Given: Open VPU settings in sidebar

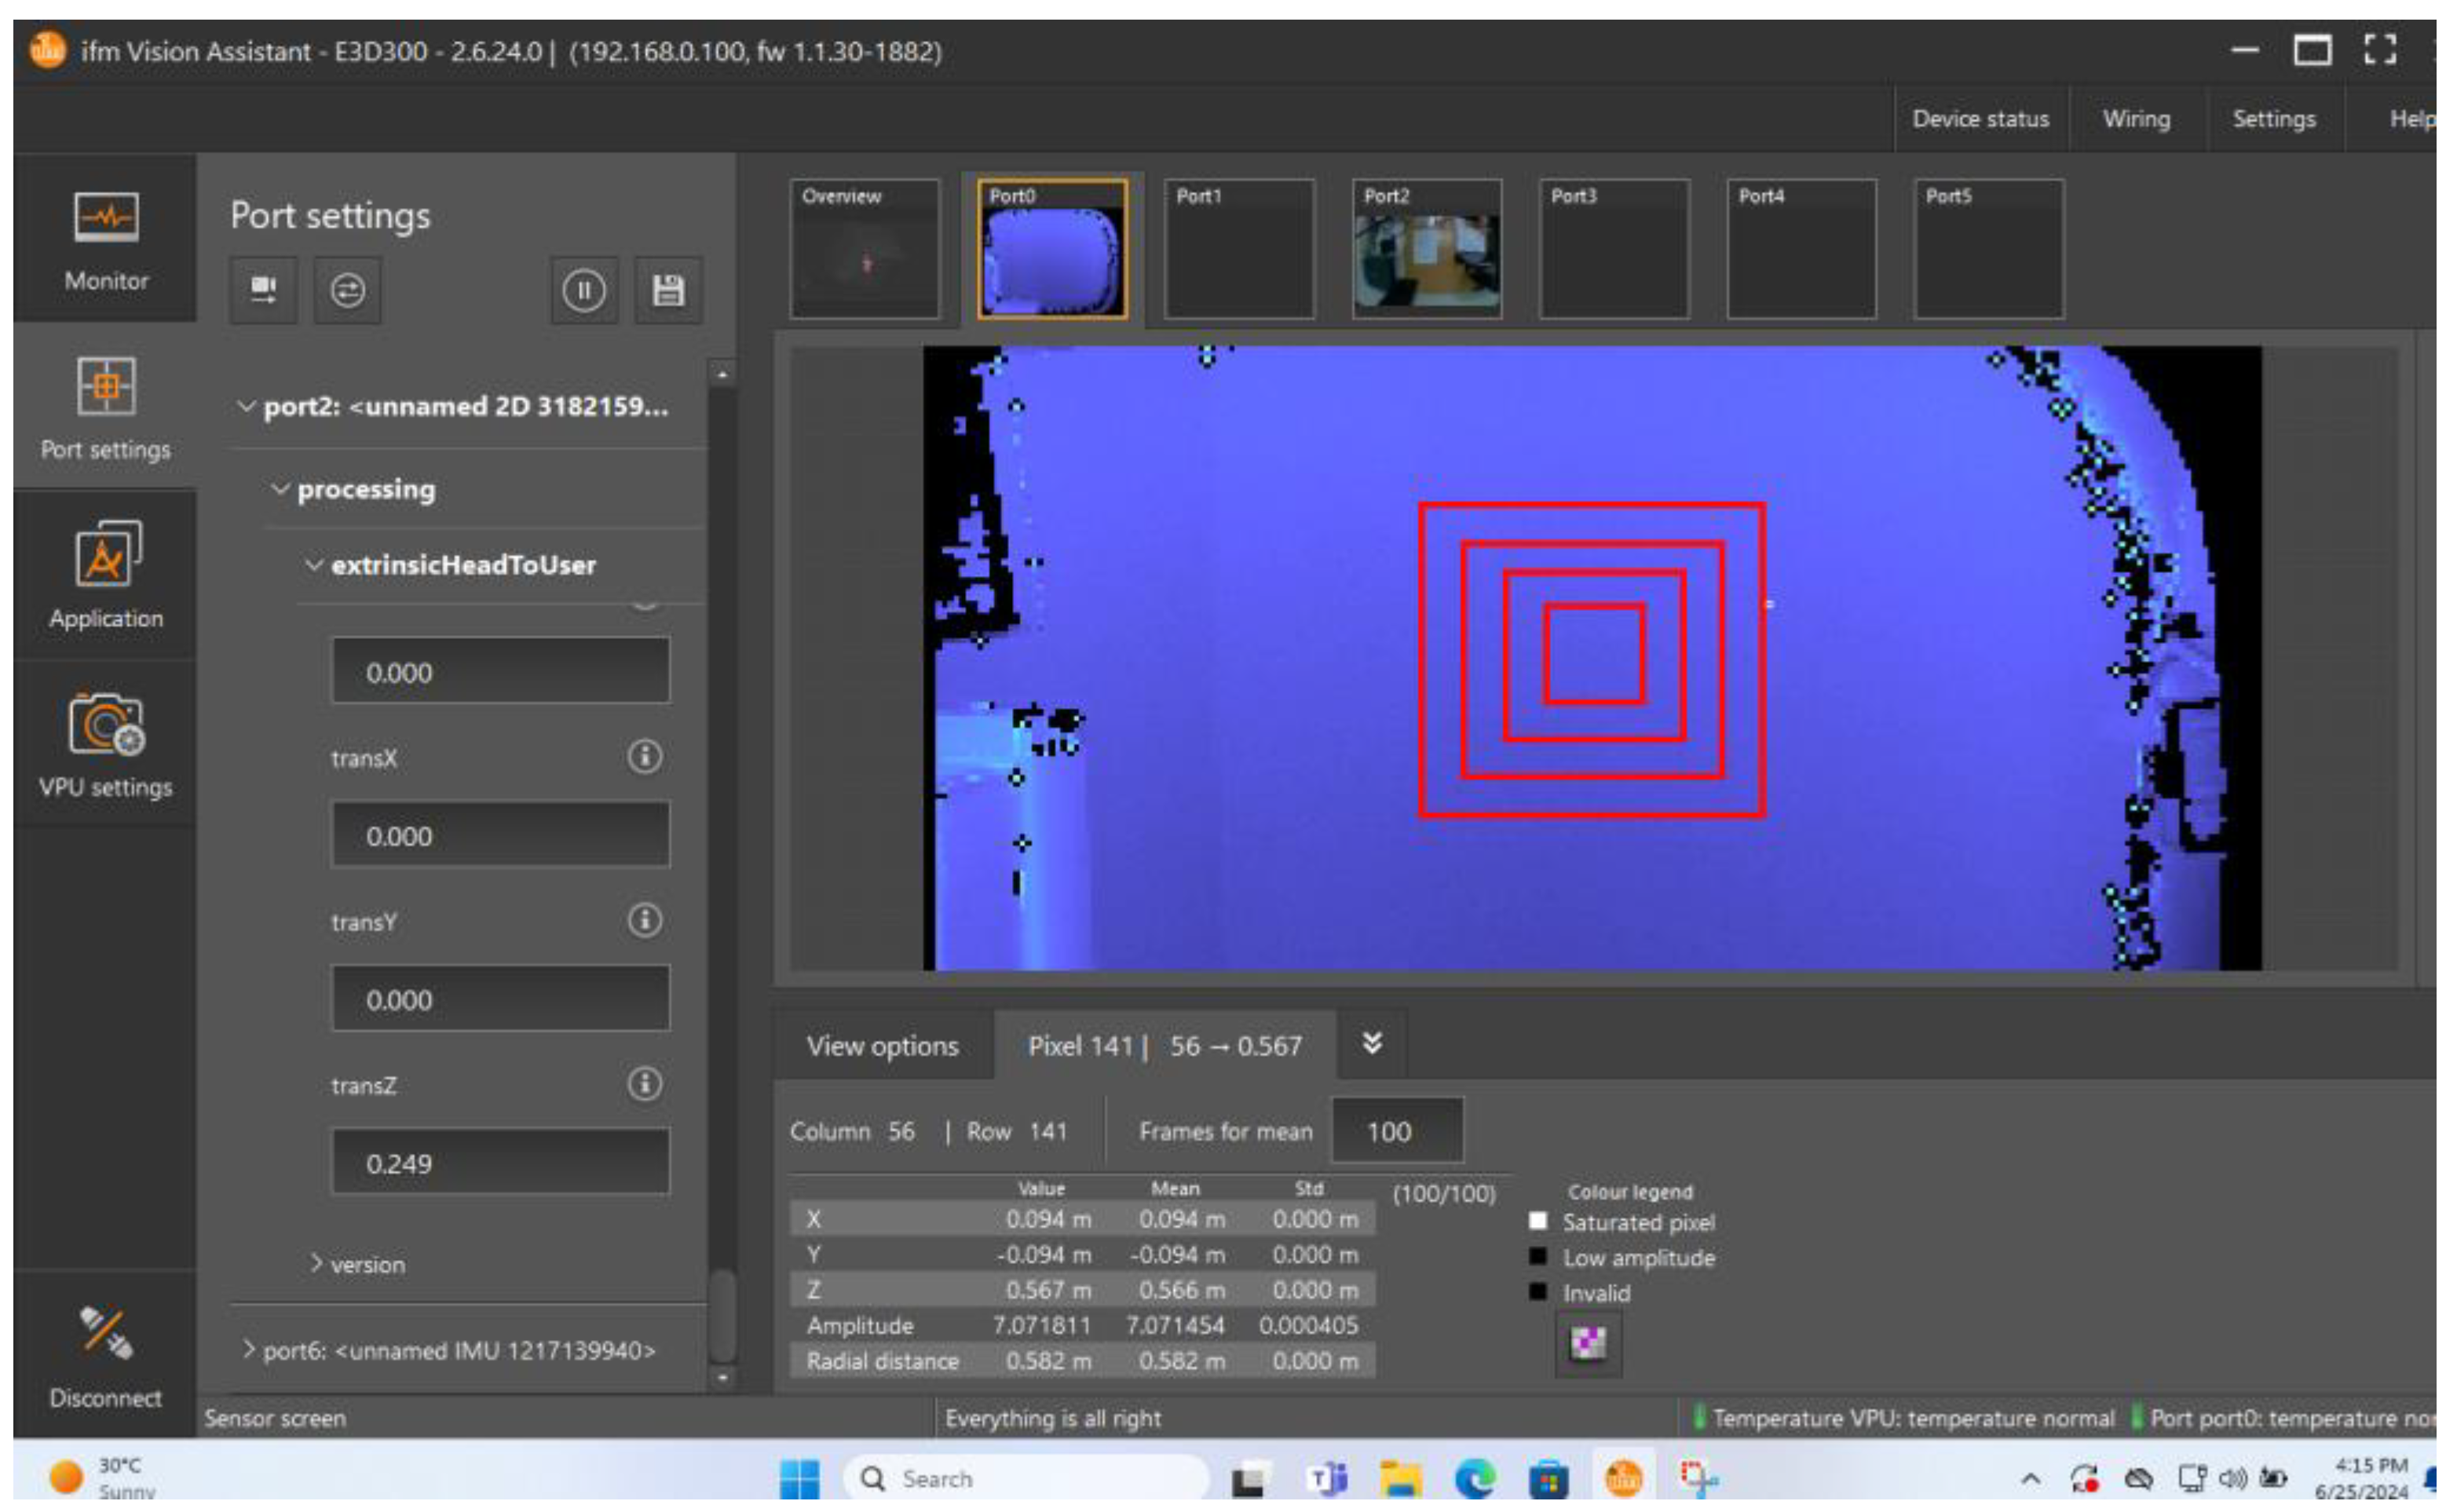Looking at the screenshot, I should (x=105, y=745).
